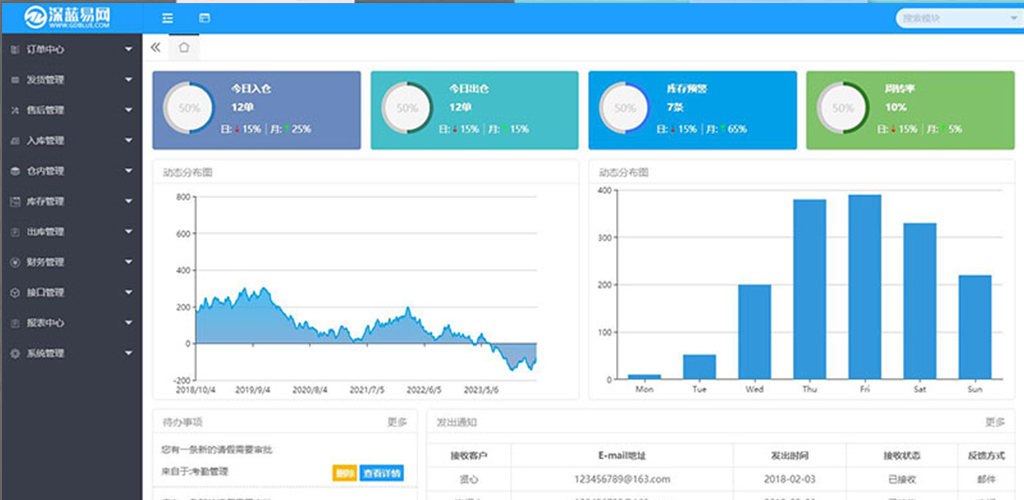1024x500 pixels.
Task: Click the window layout icon in top bar
Action: [204, 18]
